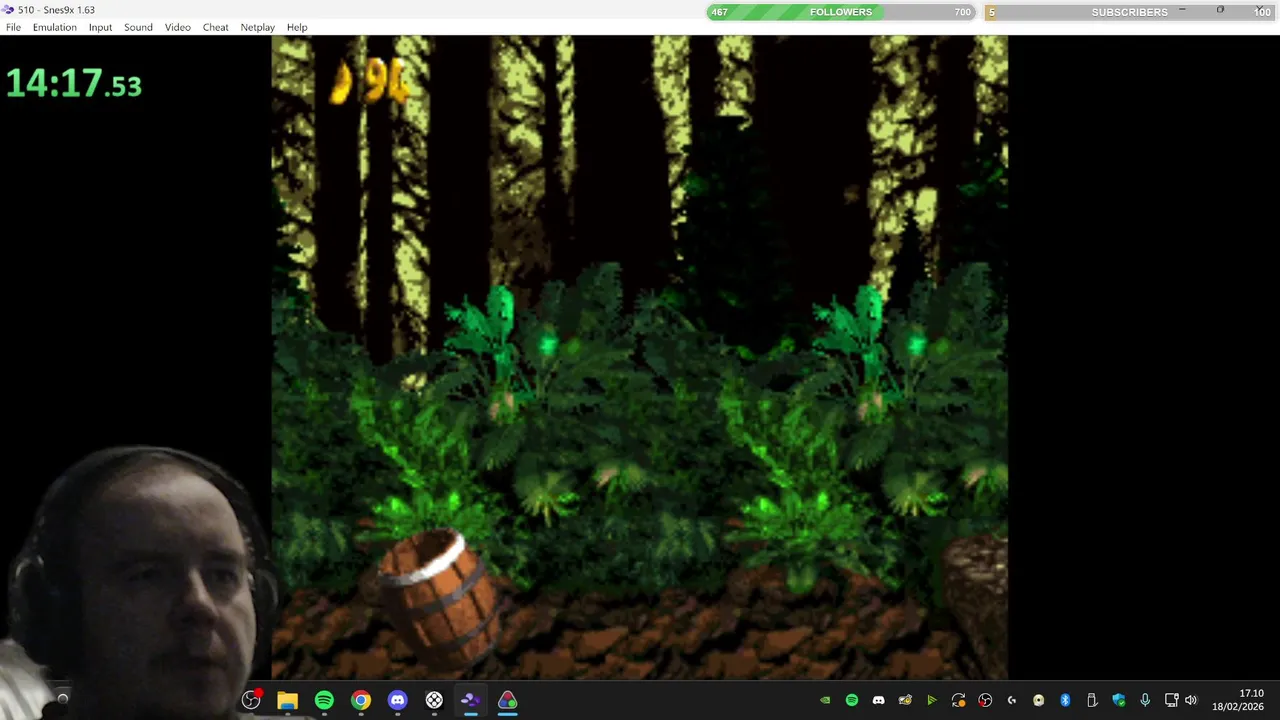1280x720 pixels.
Task: Open the Emulation menu
Action: (54, 27)
